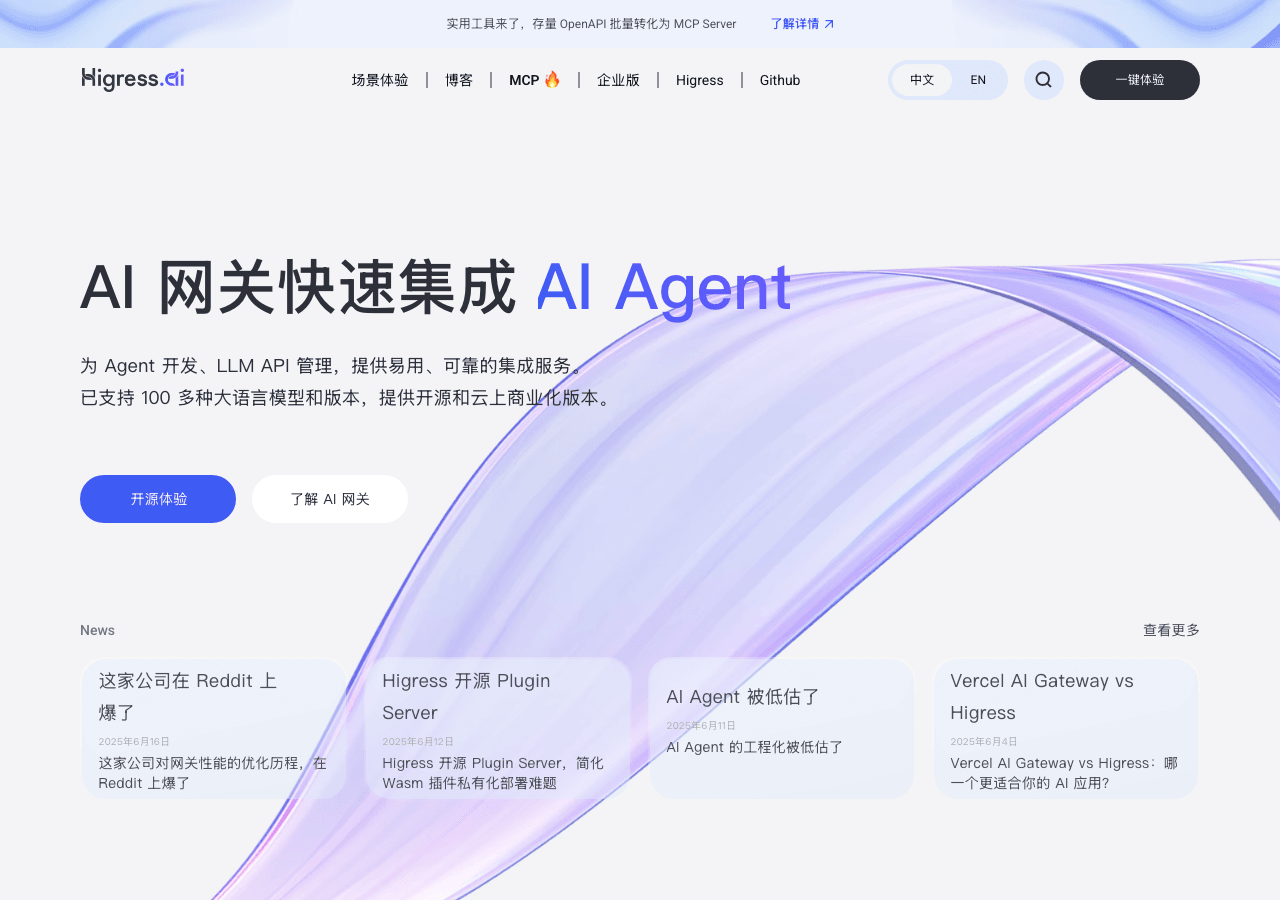The image size is (1280, 900).
Task: Click the 开源体验 button
Action: (158, 499)
